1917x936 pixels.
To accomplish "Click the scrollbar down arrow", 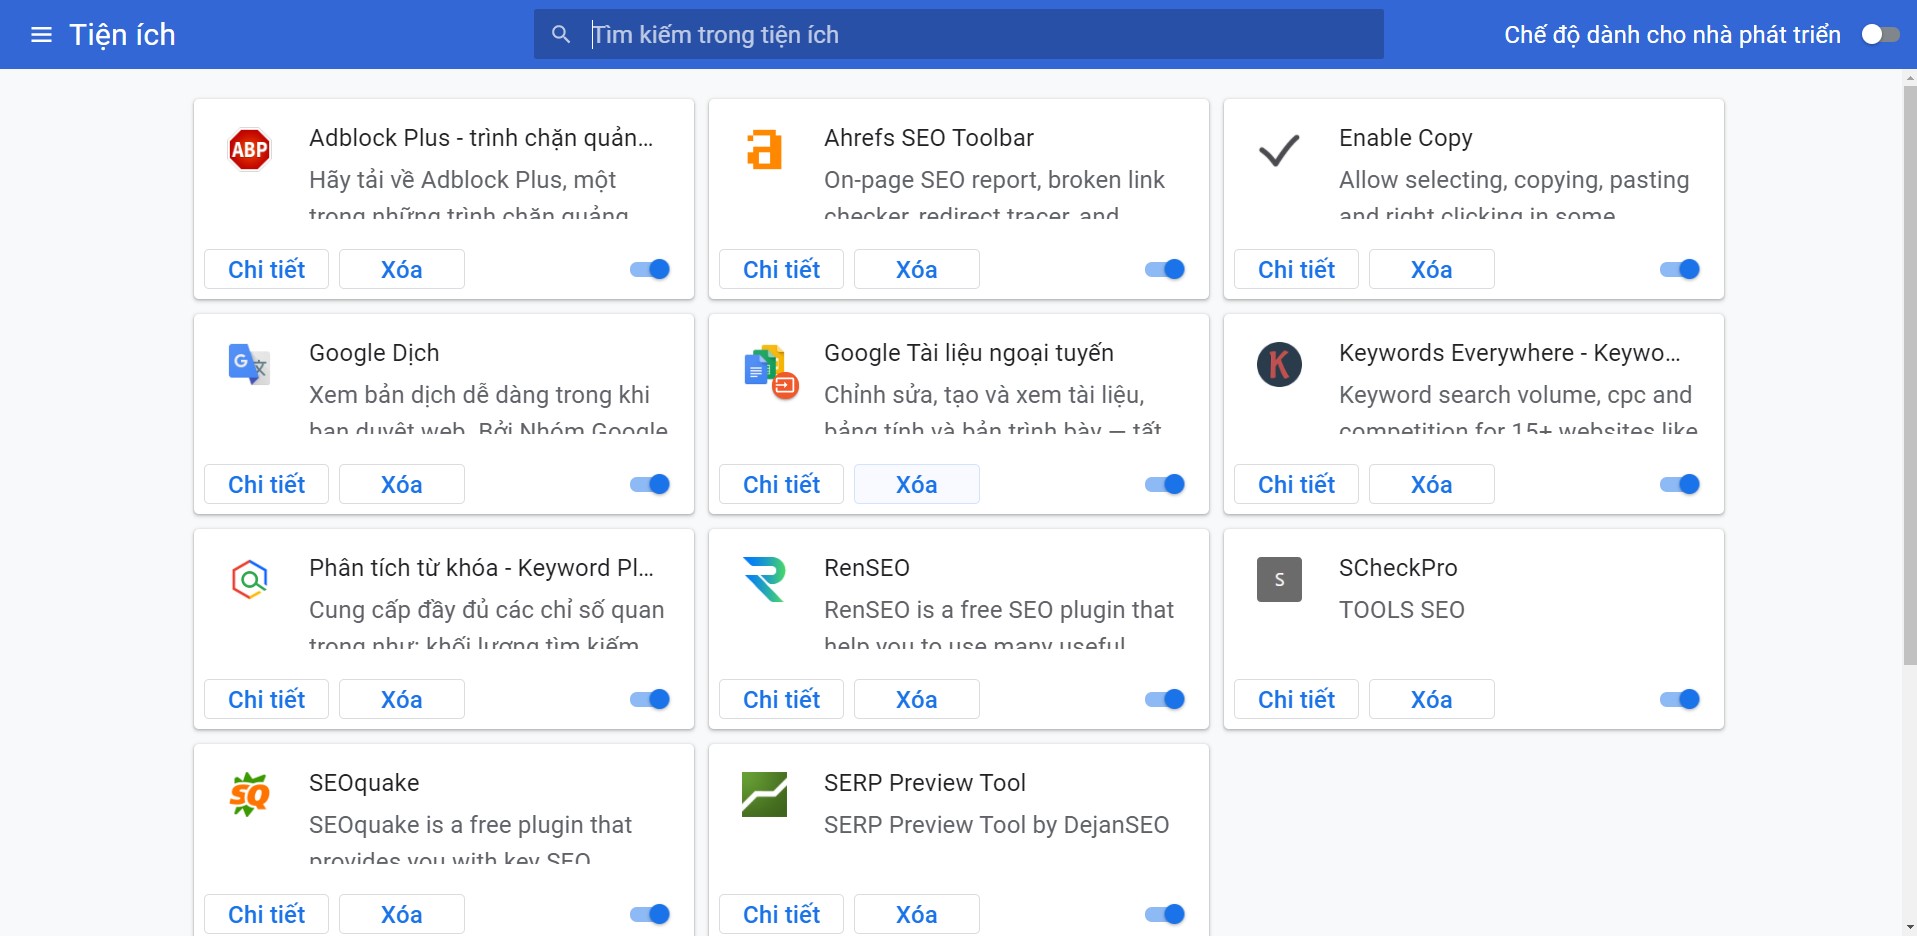I will (x=1909, y=927).
